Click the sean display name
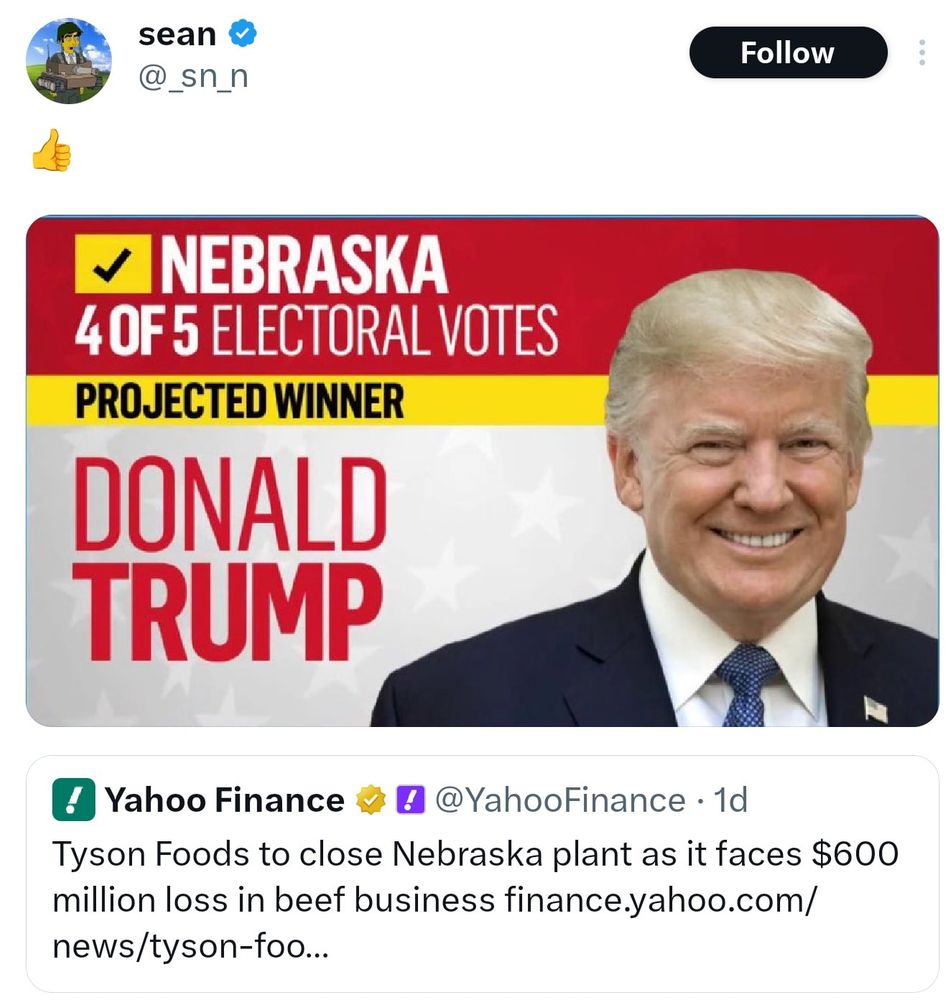The height and width of the screenshot is (1000, 948). 177,34
